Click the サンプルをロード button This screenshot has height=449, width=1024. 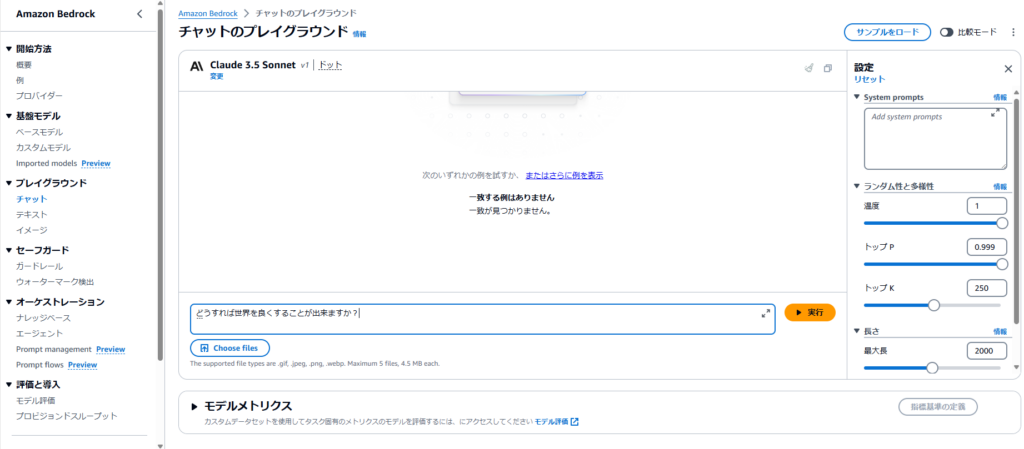pyautogui.click(x=887, y=32)
